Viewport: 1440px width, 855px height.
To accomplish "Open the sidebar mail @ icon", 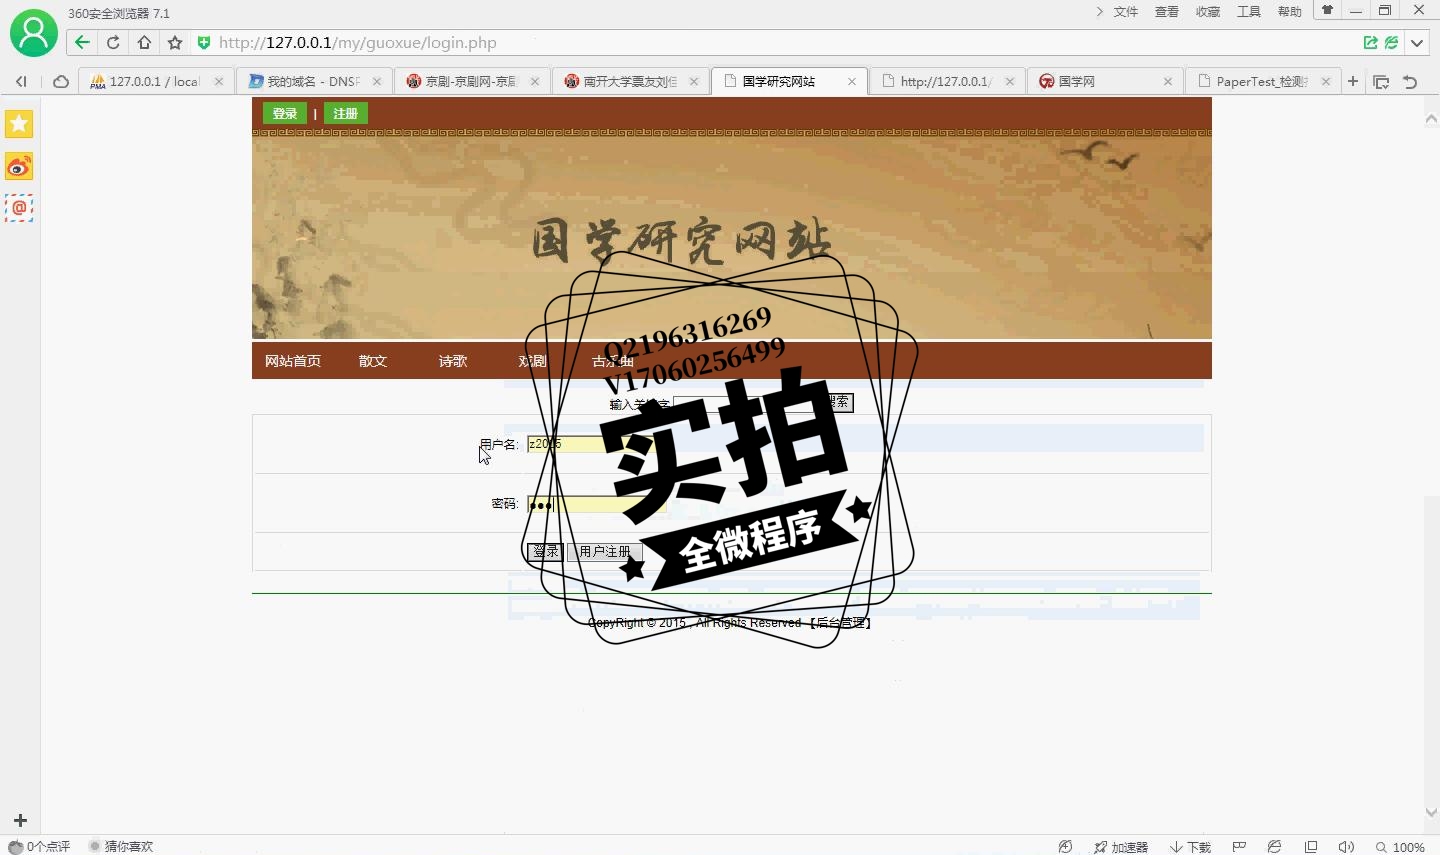I will pyautogui.click(x=19, y=208).
